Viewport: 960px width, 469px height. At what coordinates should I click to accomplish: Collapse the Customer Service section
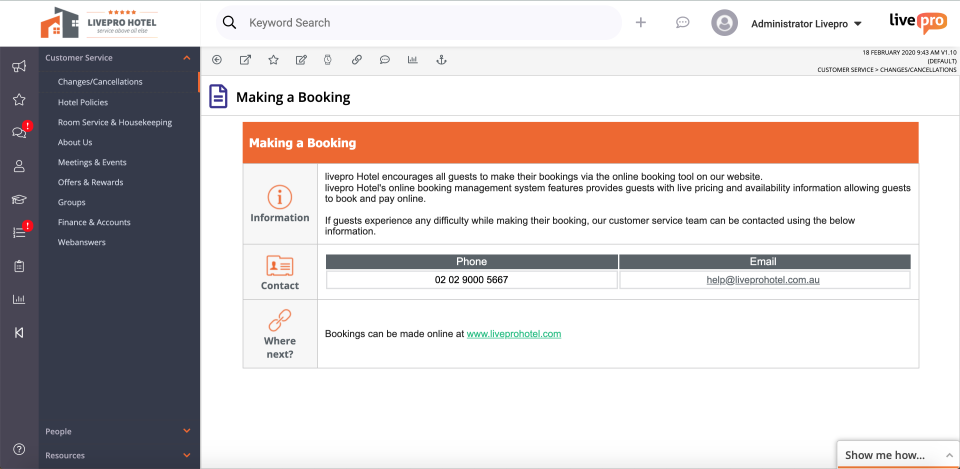(187, 58)
